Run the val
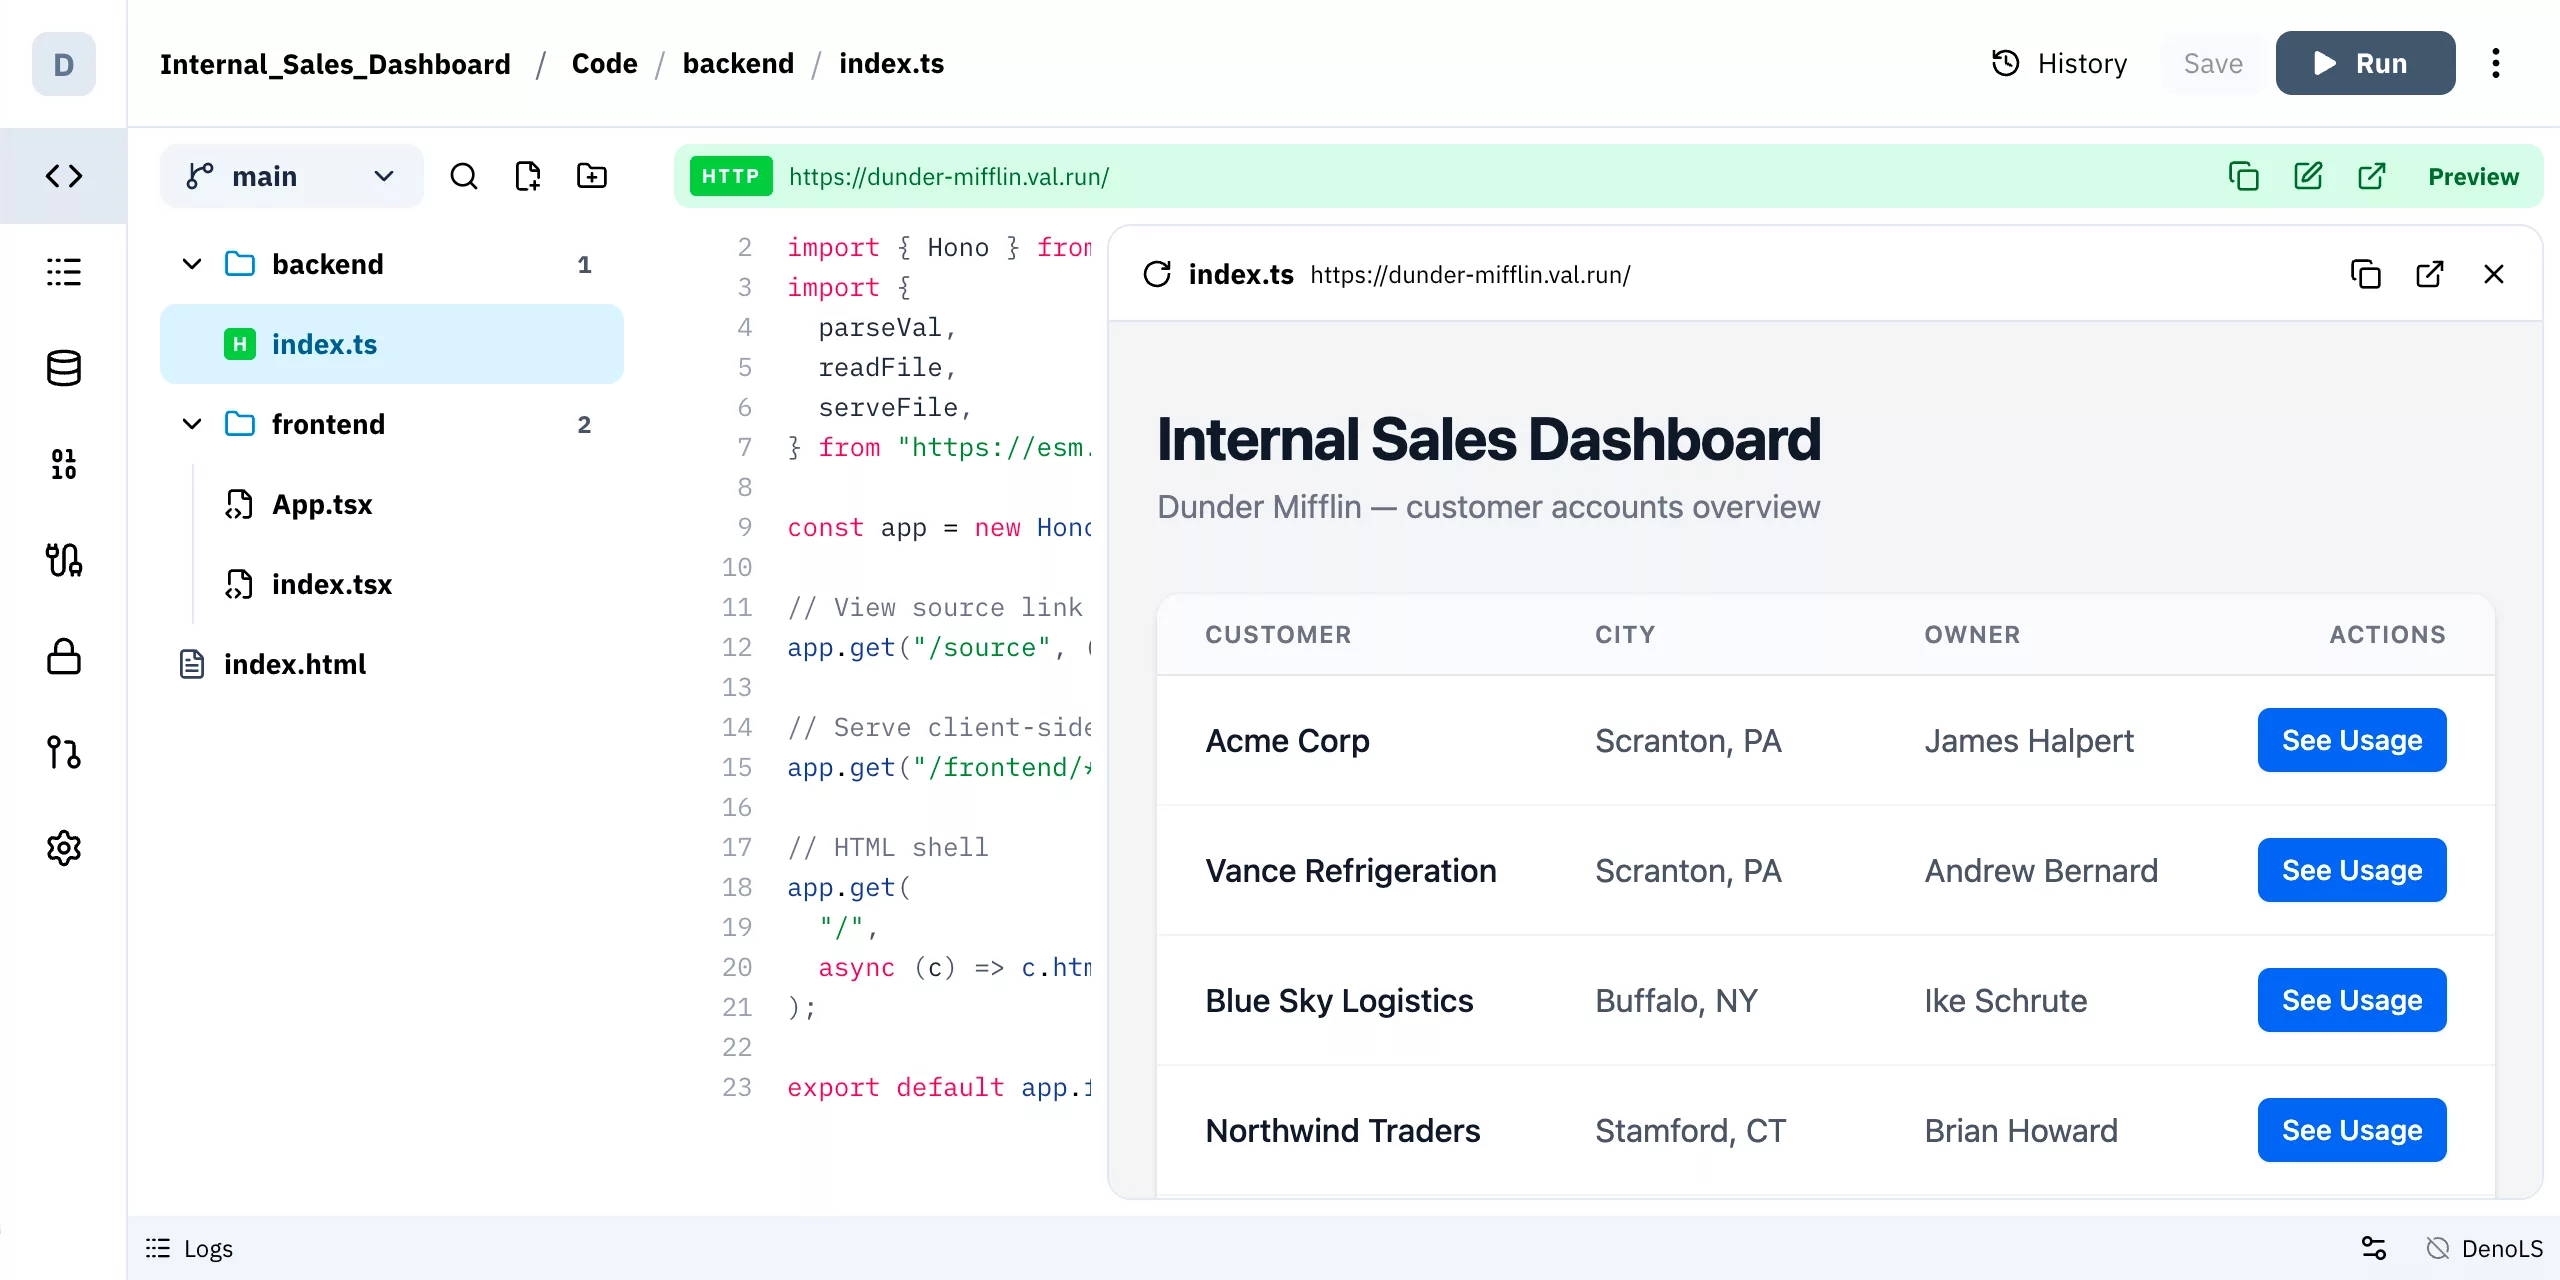The height and width of the screenshot is (1280, 2560). (2365, 63)
